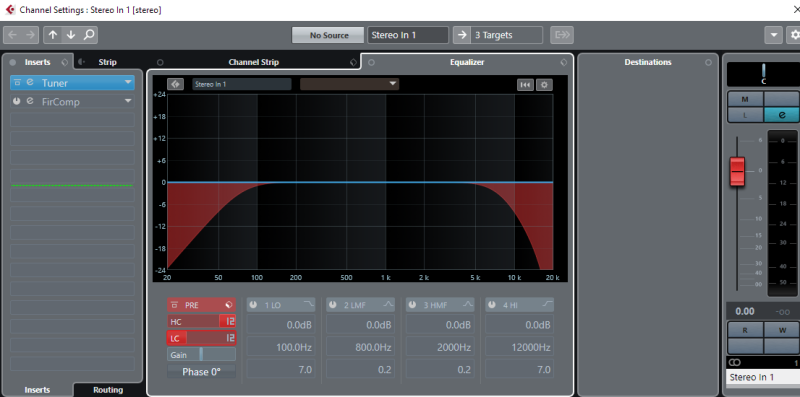Click diamond icon on Channel Strip tab
800x397 pixels.
pos(353,62)
